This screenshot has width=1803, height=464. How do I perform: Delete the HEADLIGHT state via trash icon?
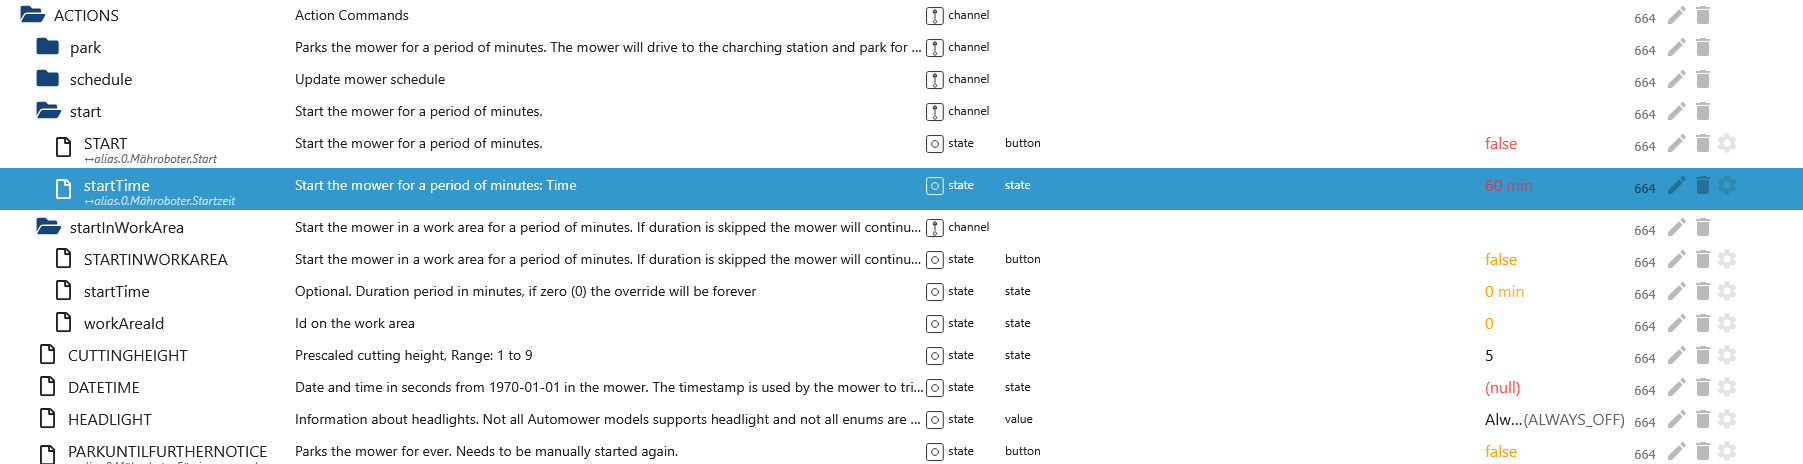point(1703,419)
